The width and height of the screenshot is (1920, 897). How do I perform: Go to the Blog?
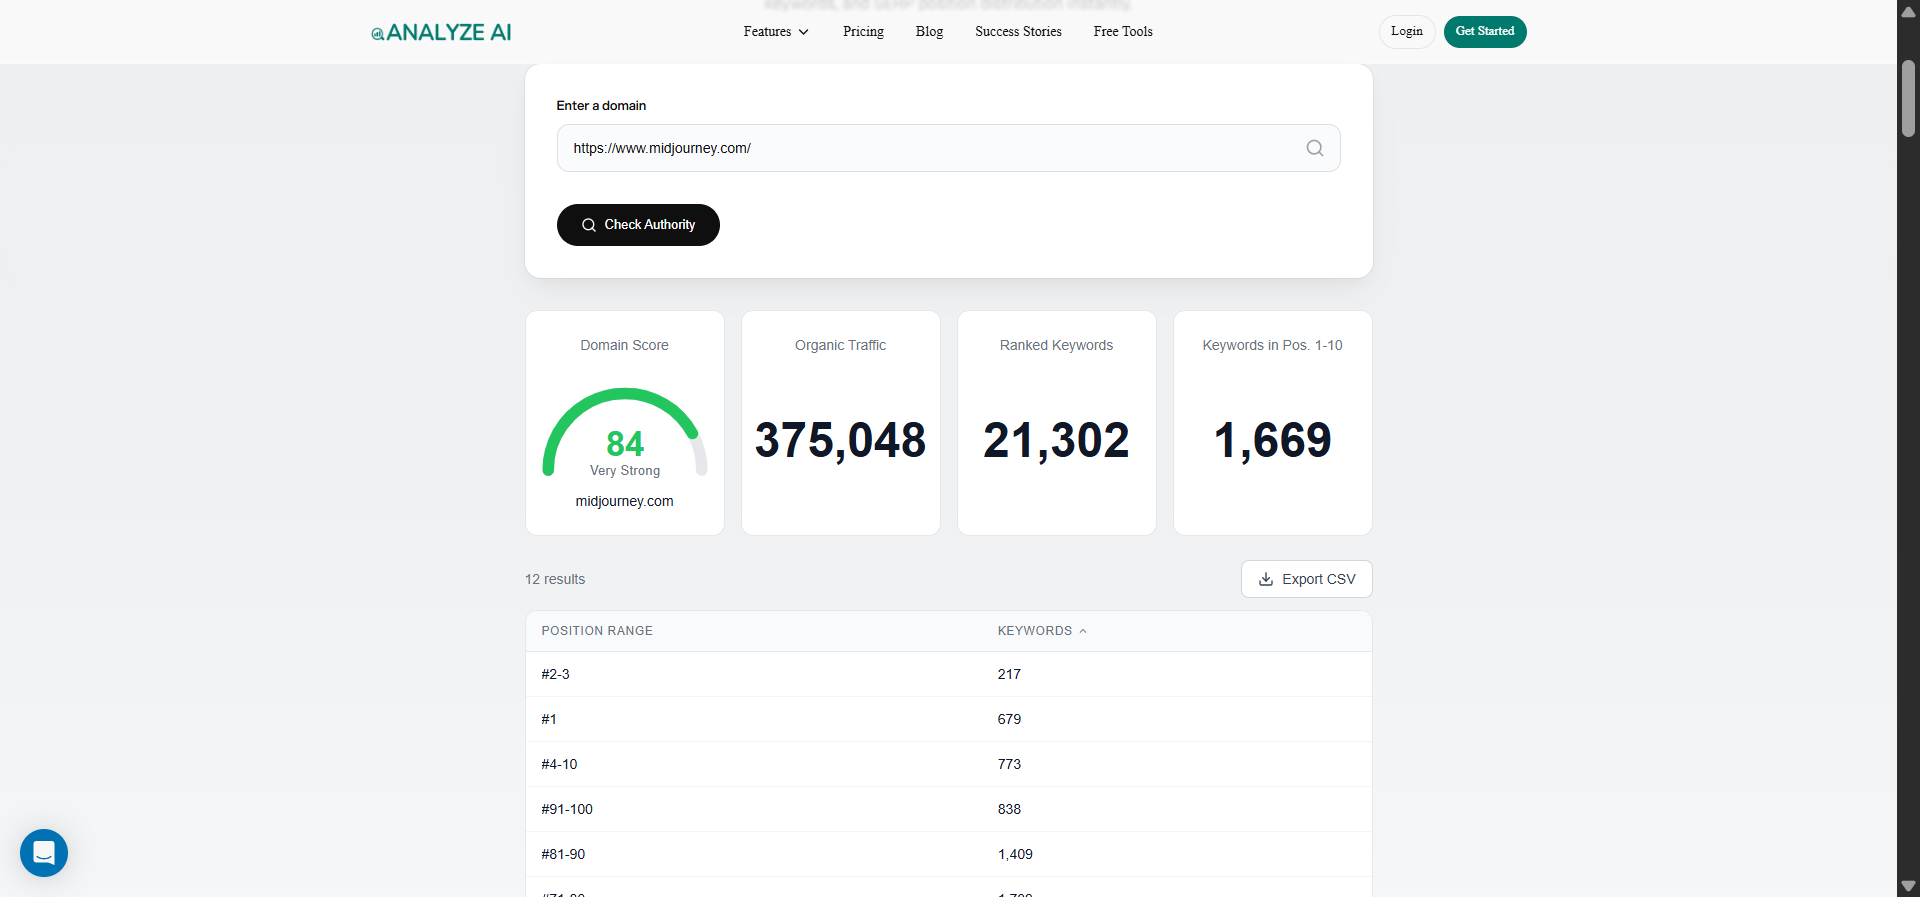click(x=929, y=32)
